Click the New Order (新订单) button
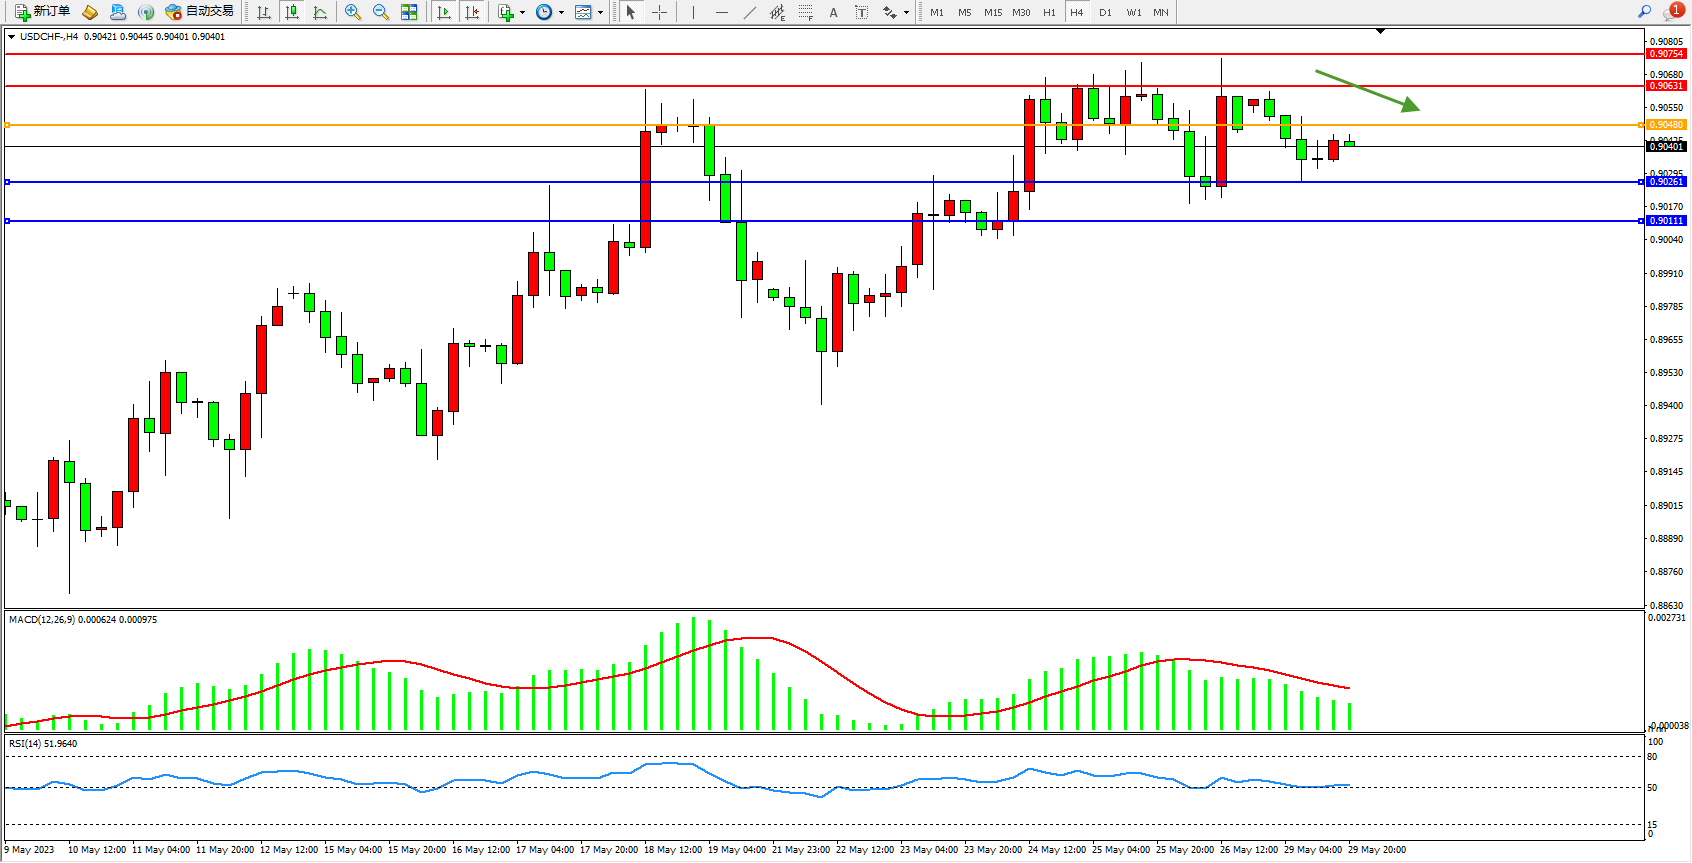1692x863 pixels. coord(42,12)
